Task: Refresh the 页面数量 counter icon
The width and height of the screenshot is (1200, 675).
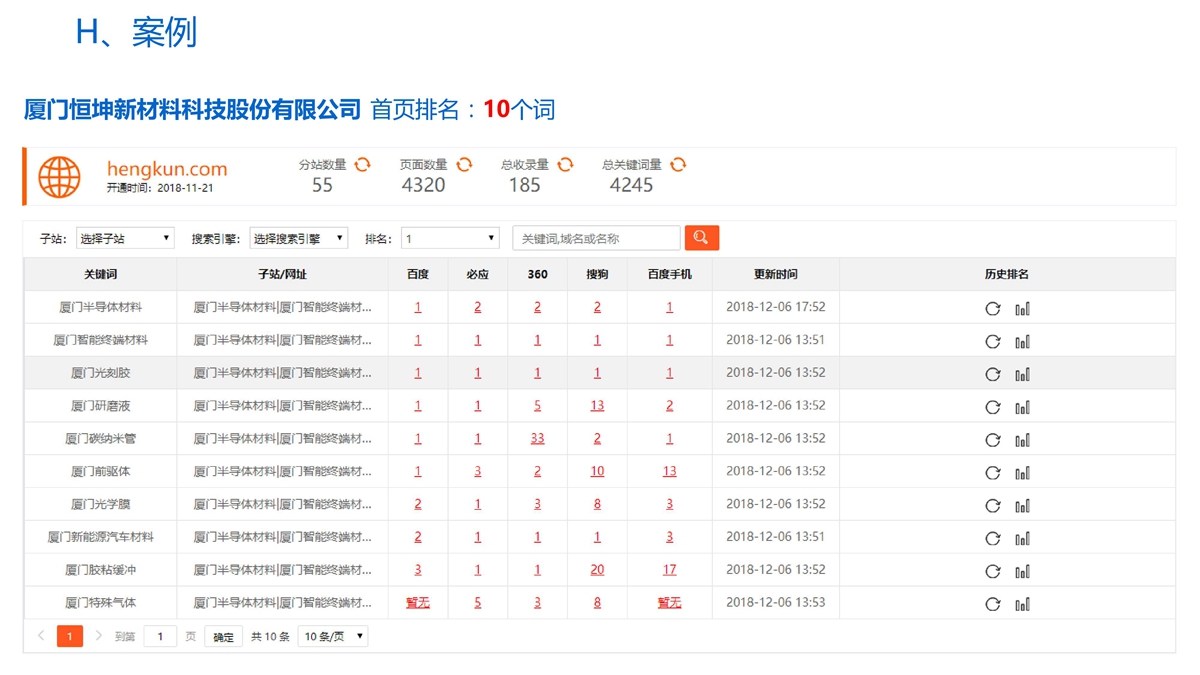Action: 464,165
